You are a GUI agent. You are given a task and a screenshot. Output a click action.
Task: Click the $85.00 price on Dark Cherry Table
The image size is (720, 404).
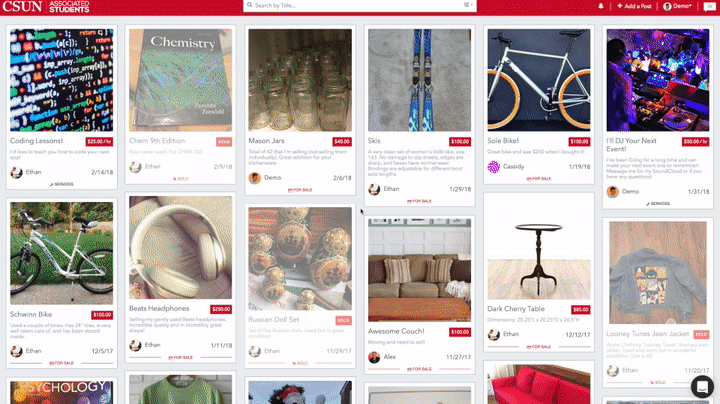(580, 309)
